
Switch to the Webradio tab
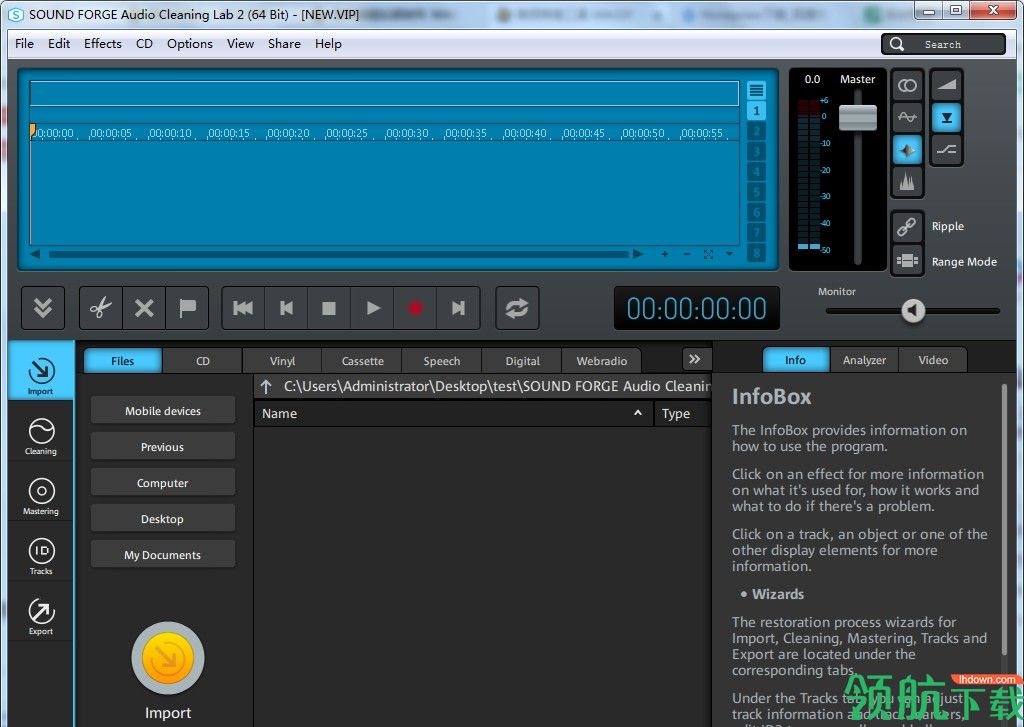point(601,361)
